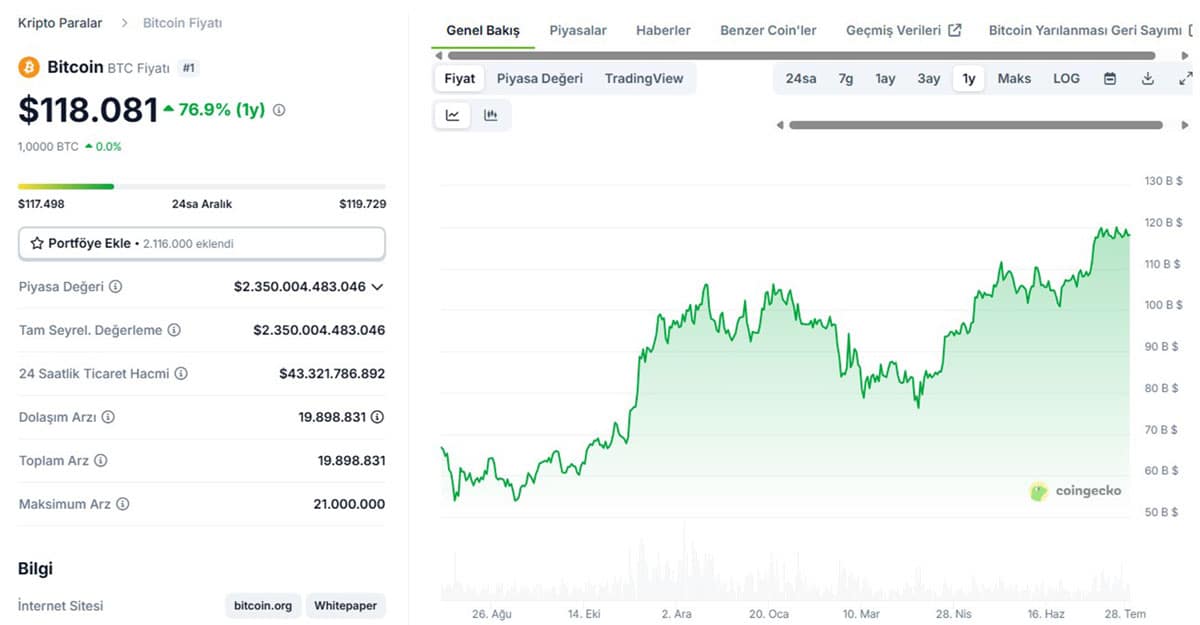Expand the chart to fullscreen with the arrows icon

[1185, 77]
